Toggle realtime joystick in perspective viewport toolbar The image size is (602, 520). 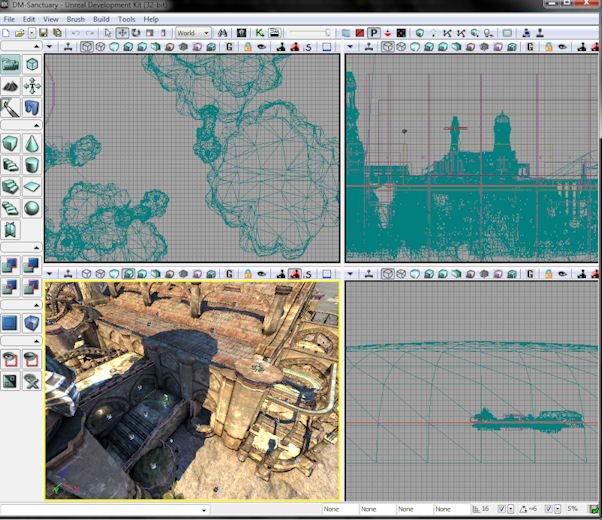pyautogui.click(x=68, y=274)
